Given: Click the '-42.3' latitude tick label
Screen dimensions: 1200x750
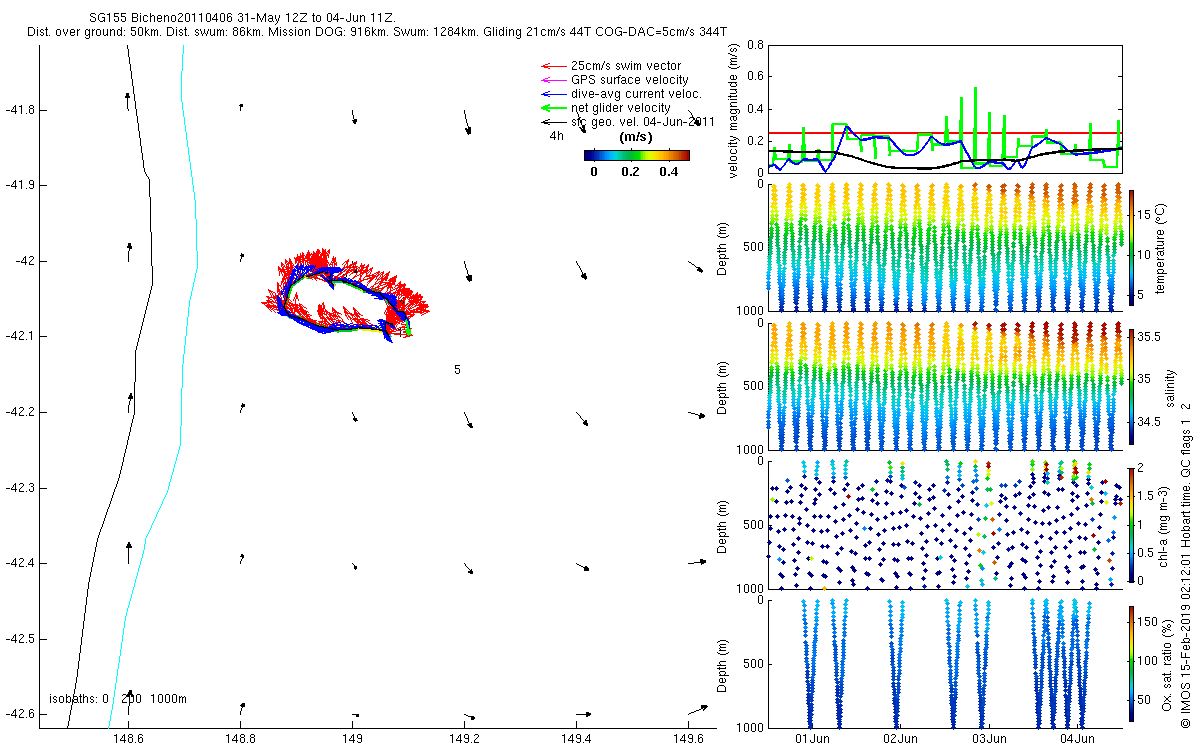Looking at the screenshot, I should [19, 488].
